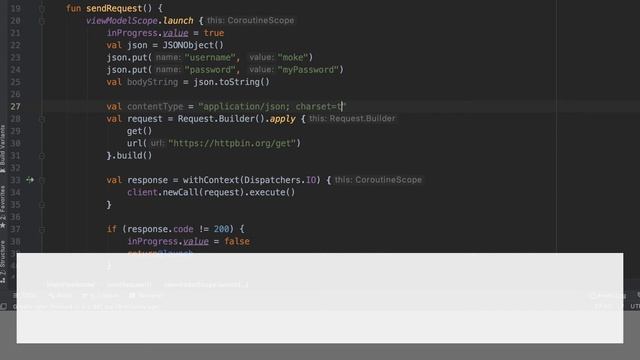Click the launch call on line 20

pos(178,20)
